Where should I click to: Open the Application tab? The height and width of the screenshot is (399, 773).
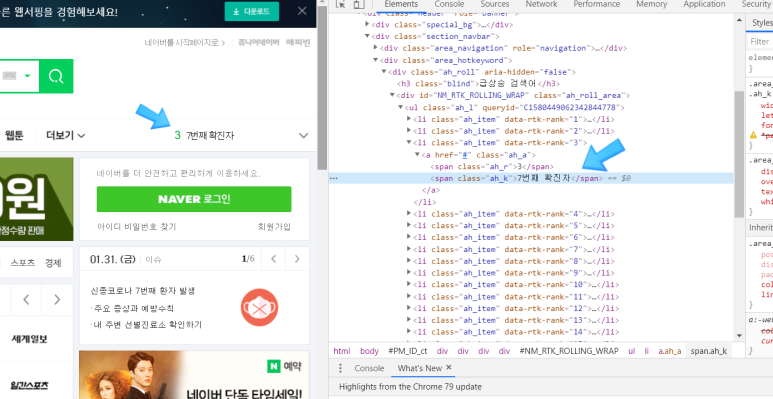[704, 4]
